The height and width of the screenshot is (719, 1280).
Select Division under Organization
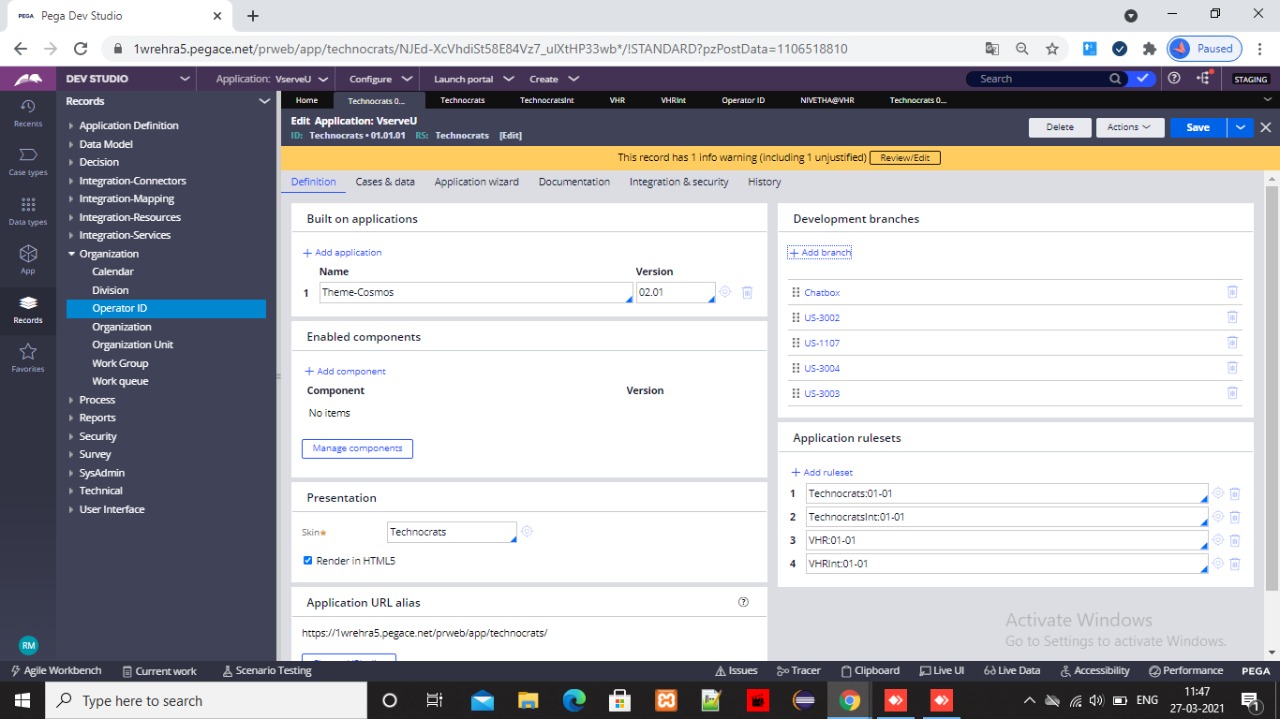[110, 290]
